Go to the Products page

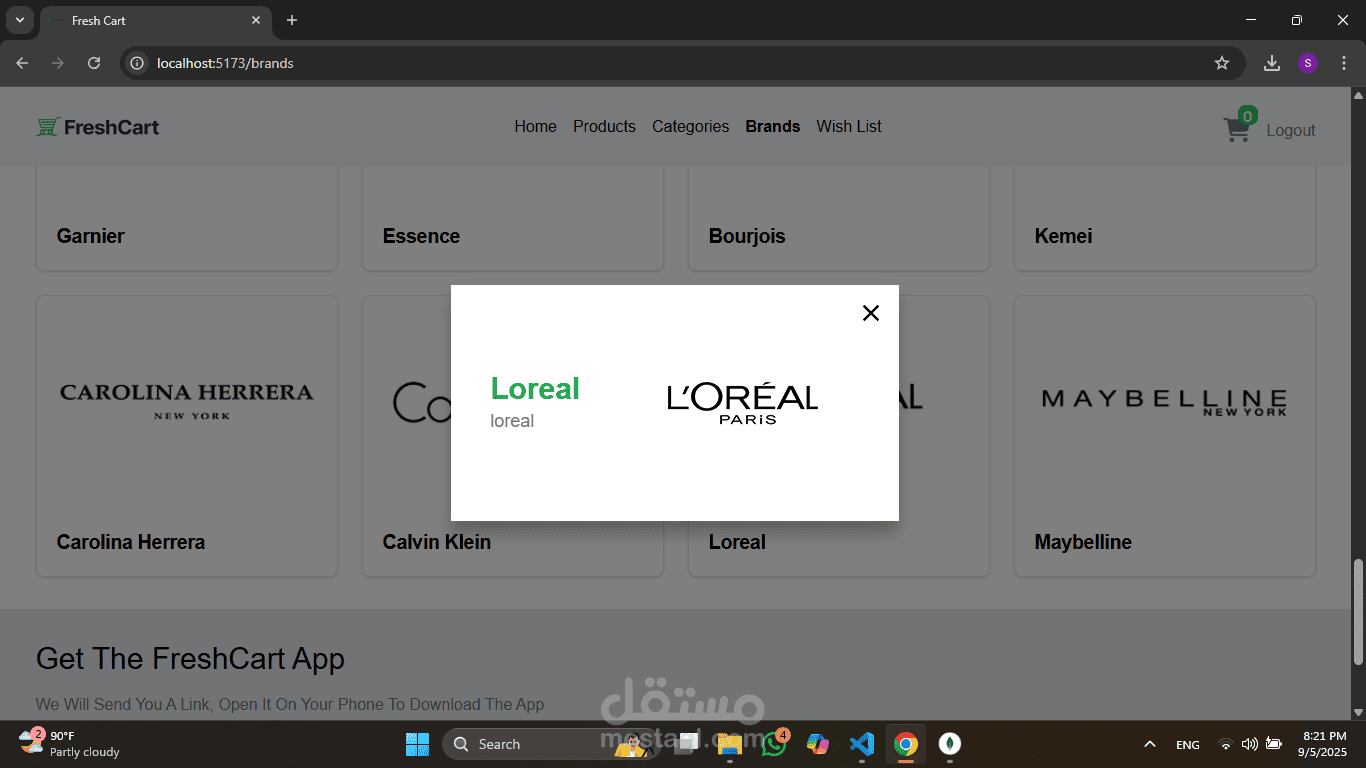pyautogui.click(x=604, y=126)
